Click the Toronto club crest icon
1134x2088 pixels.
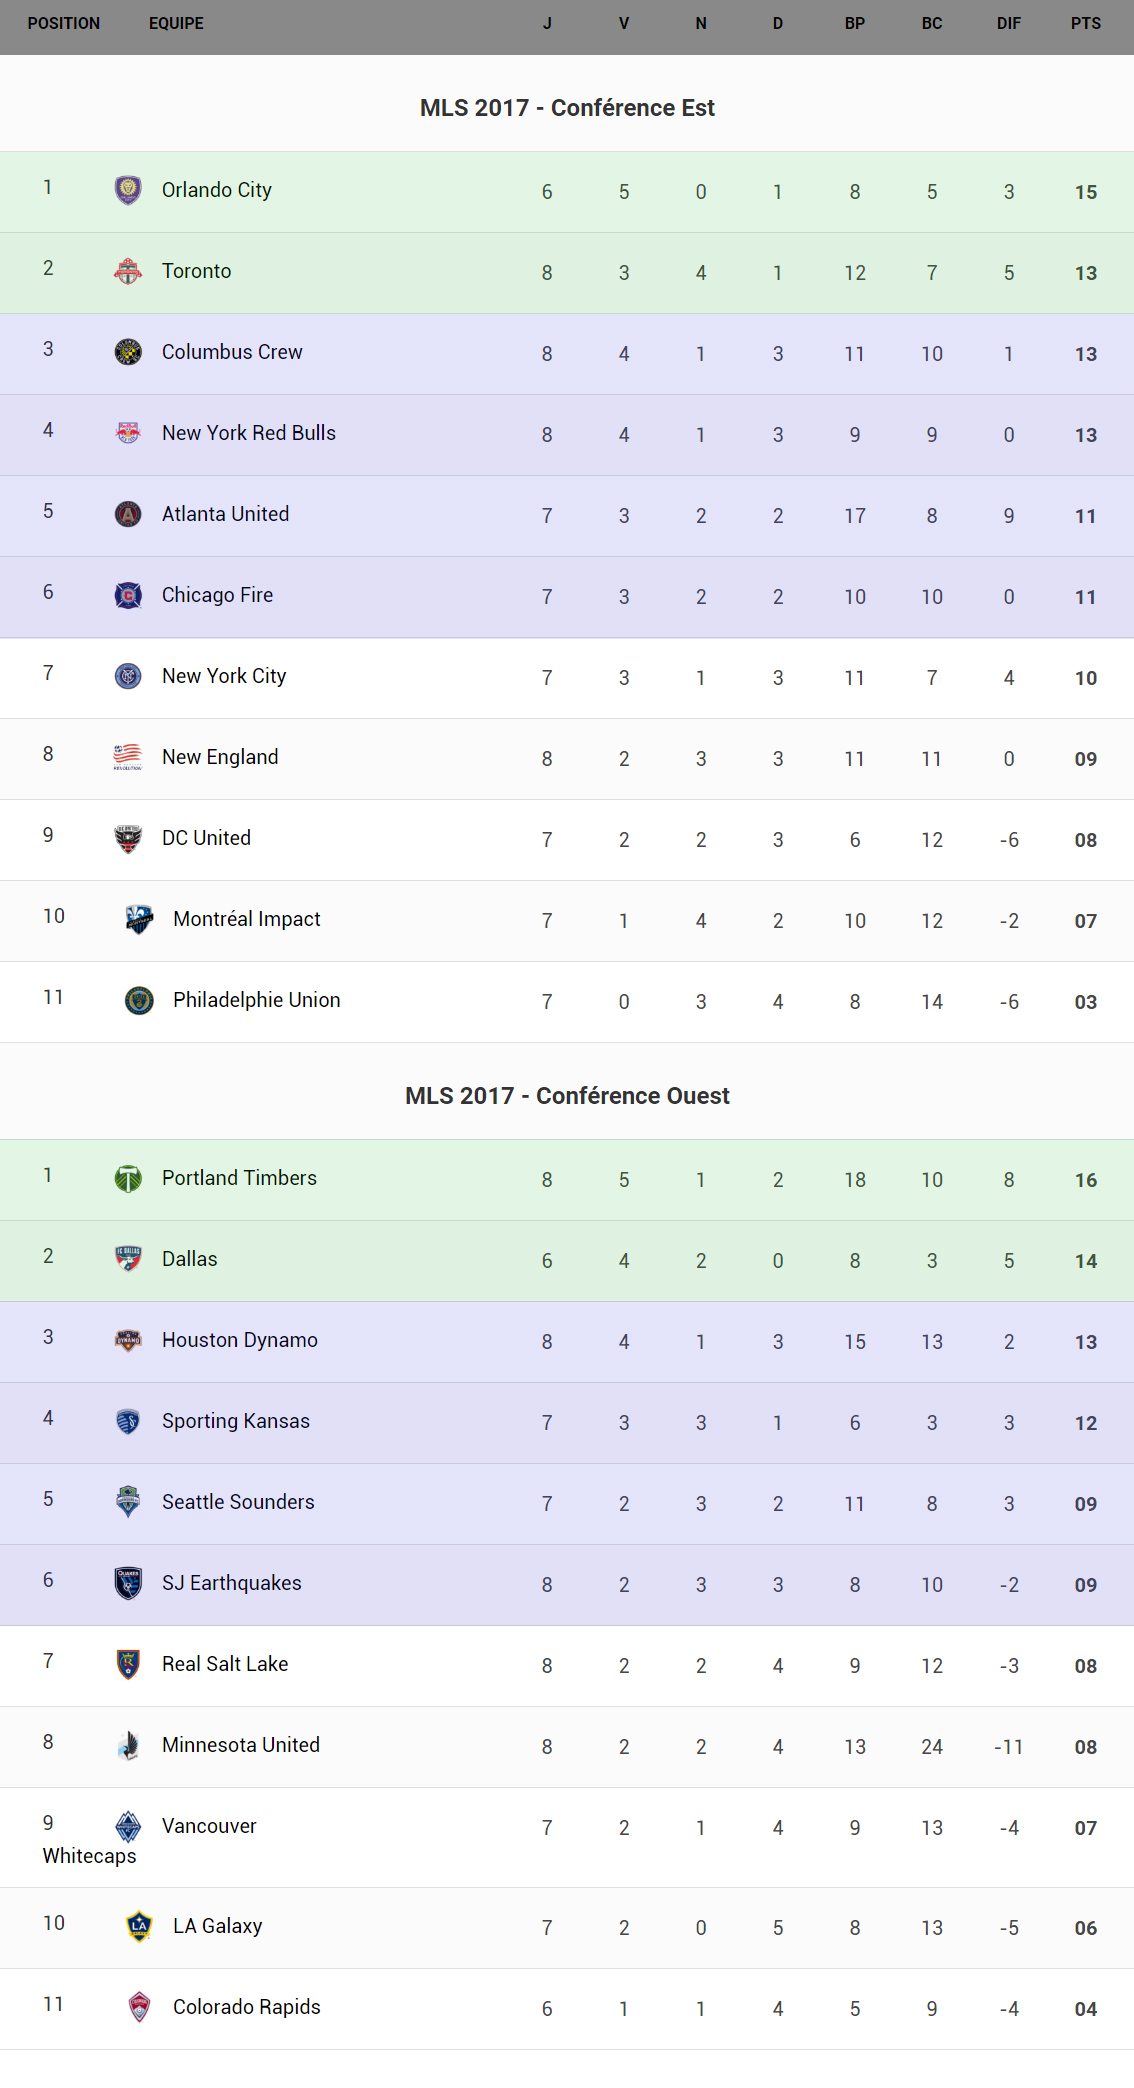pyautogui.click(x=128, y=271)
